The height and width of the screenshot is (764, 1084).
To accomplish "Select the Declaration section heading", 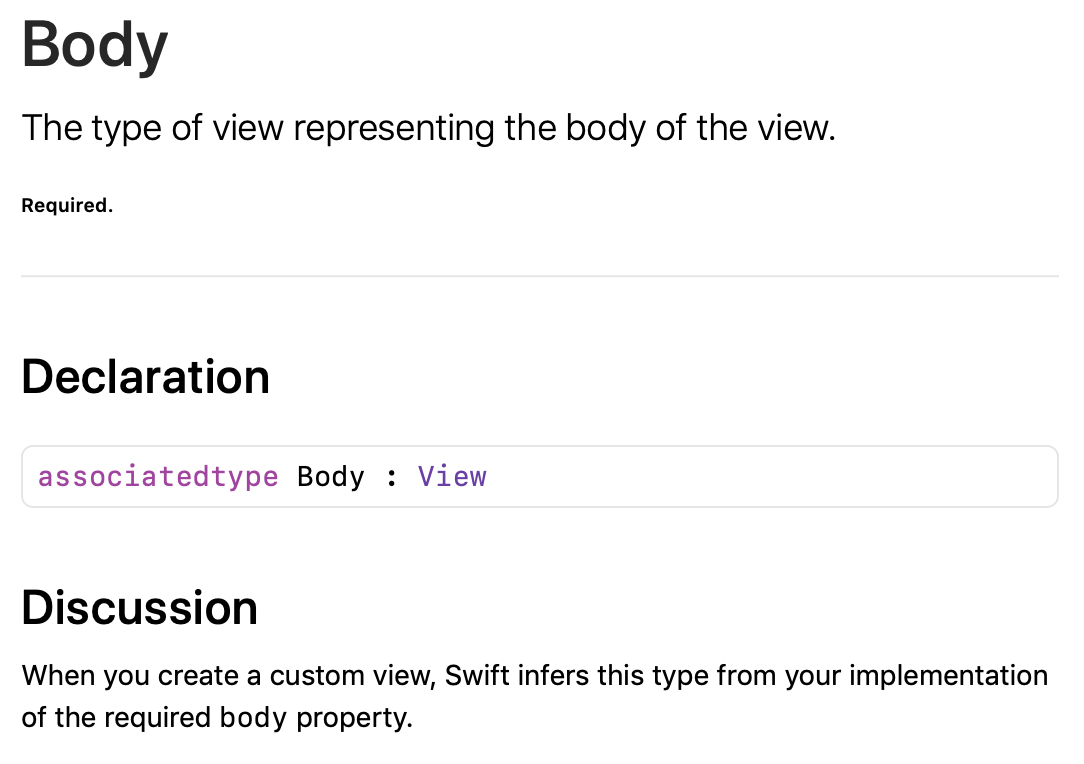I will (146, 377).
